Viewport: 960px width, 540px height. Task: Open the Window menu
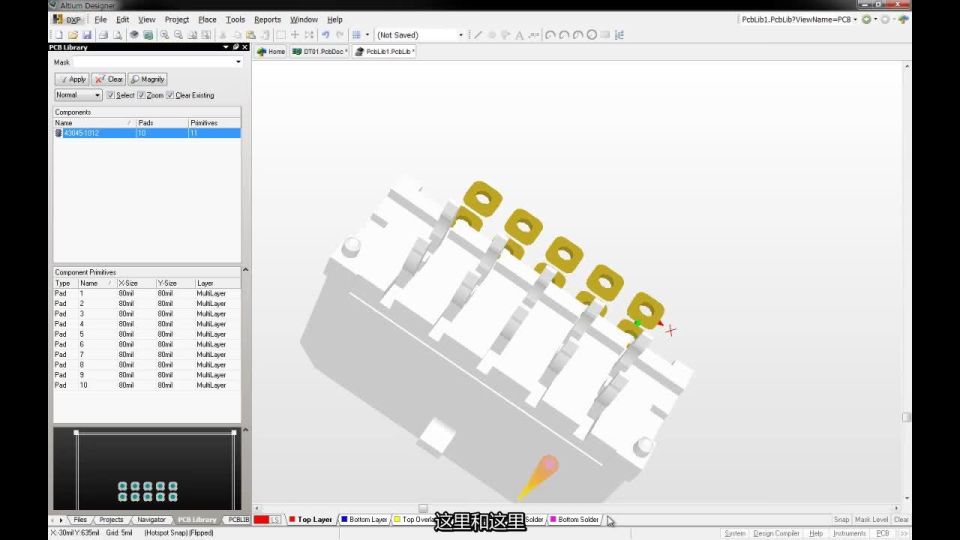tap(304, 20)
